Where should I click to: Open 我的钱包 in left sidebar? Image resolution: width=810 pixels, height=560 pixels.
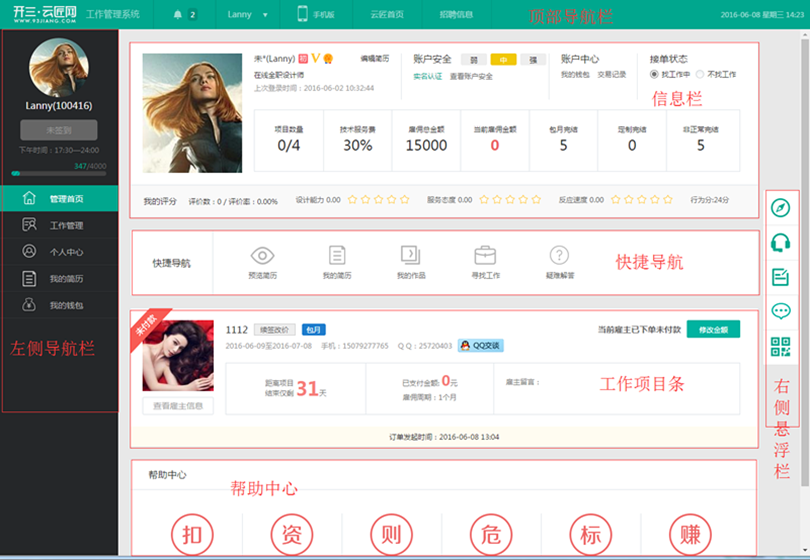pyautogui.click(x=59, y=305)
